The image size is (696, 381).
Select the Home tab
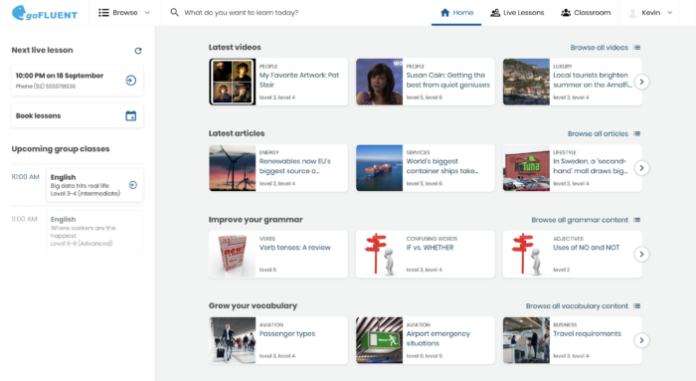(457, 12)
